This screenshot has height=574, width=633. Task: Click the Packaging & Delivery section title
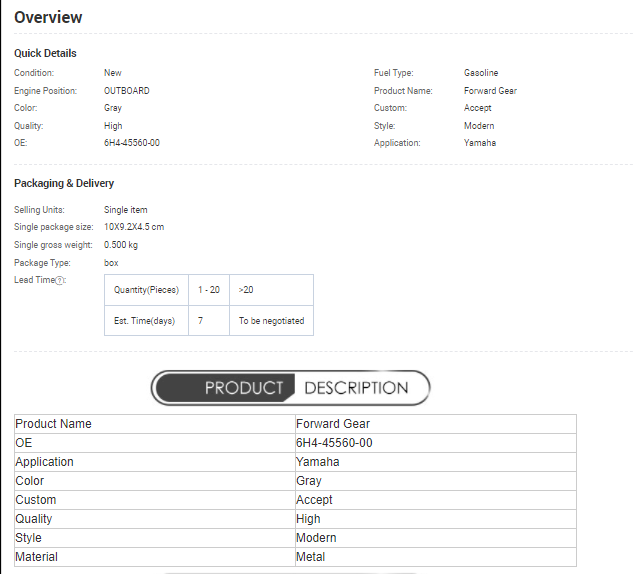(x=64, y=183)
